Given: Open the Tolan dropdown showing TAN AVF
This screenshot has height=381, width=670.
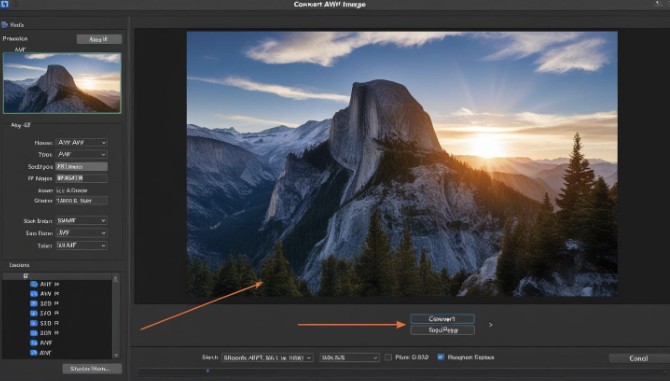Looking at the screenshot, I should click(x=82, y=245).
